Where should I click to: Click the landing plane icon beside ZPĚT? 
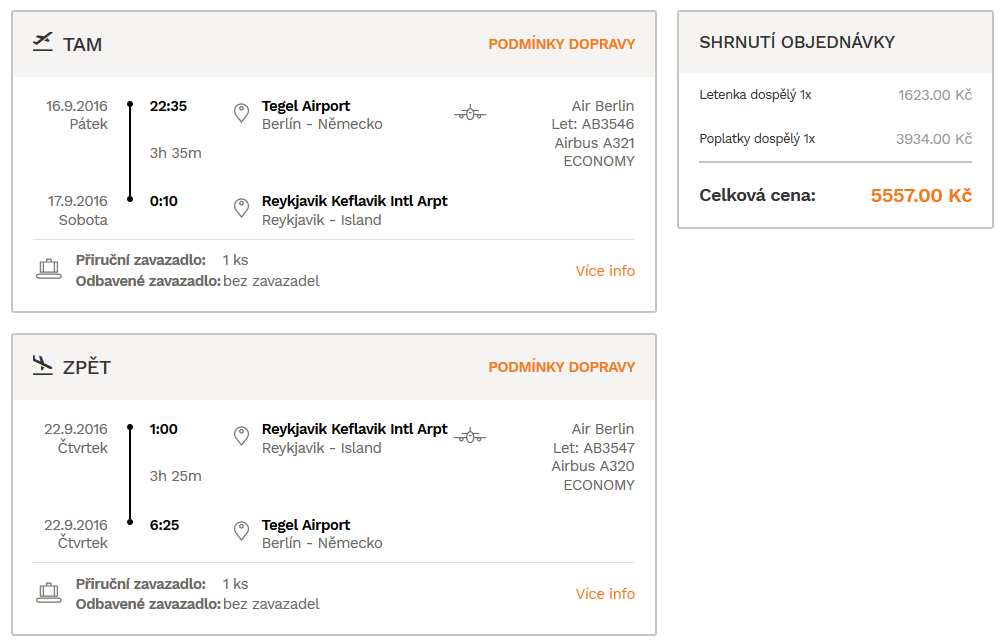pos(43,365)
